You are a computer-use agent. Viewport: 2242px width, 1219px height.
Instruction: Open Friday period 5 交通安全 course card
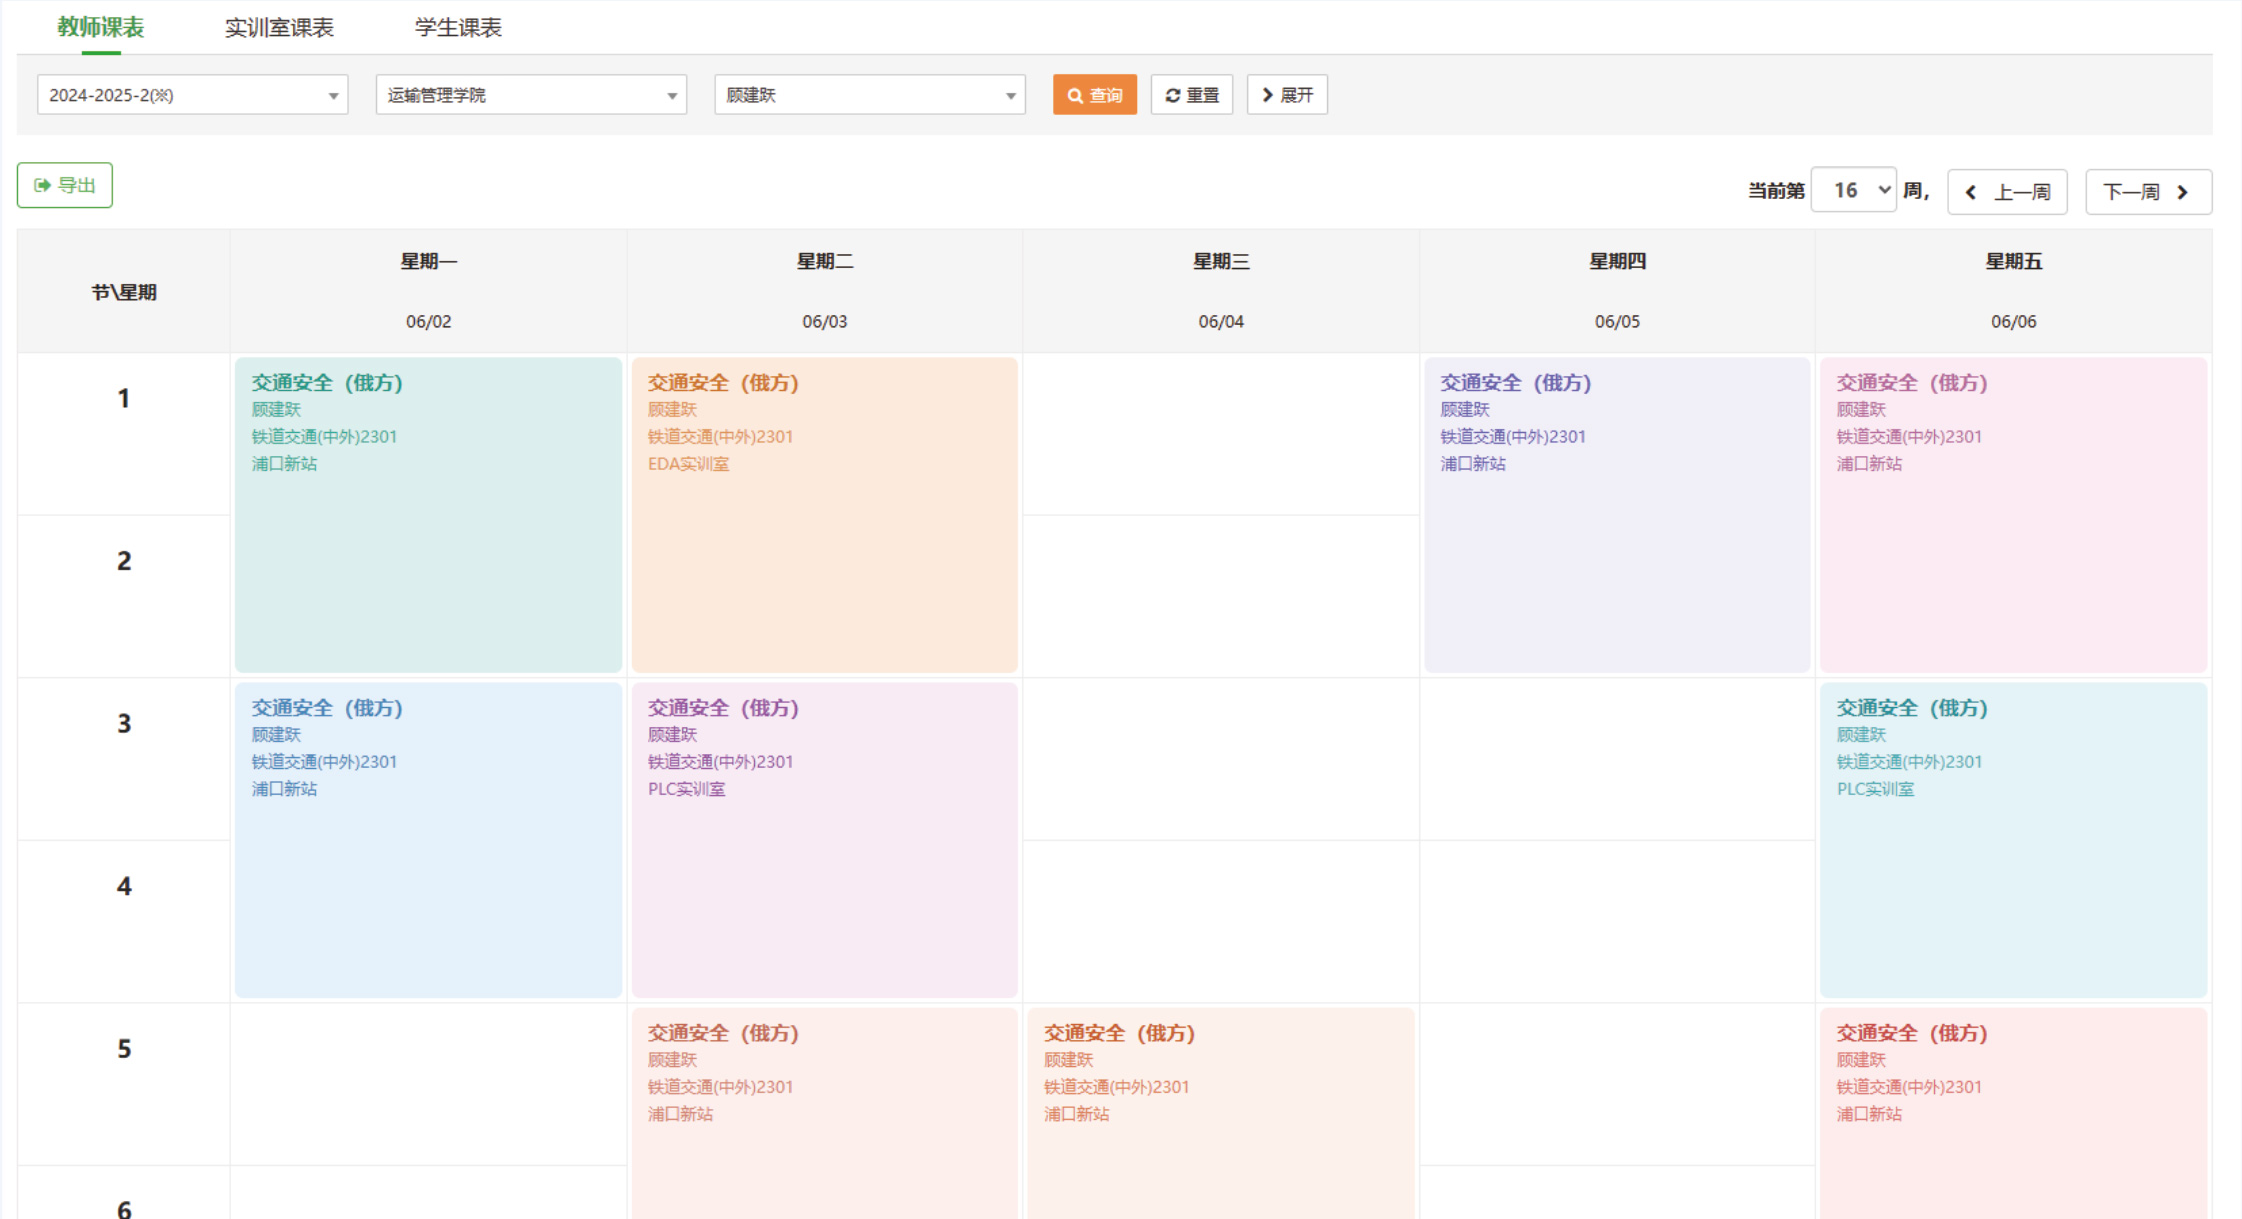[x=2013, y=1113]
